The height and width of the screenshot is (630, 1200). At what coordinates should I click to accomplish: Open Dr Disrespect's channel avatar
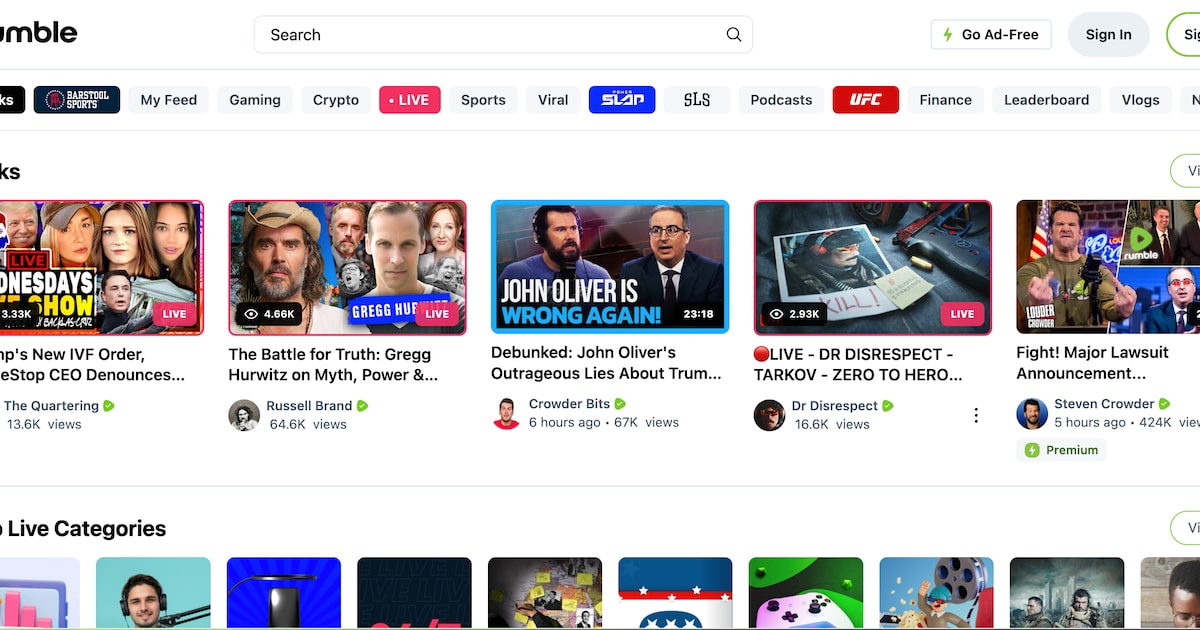769,415
